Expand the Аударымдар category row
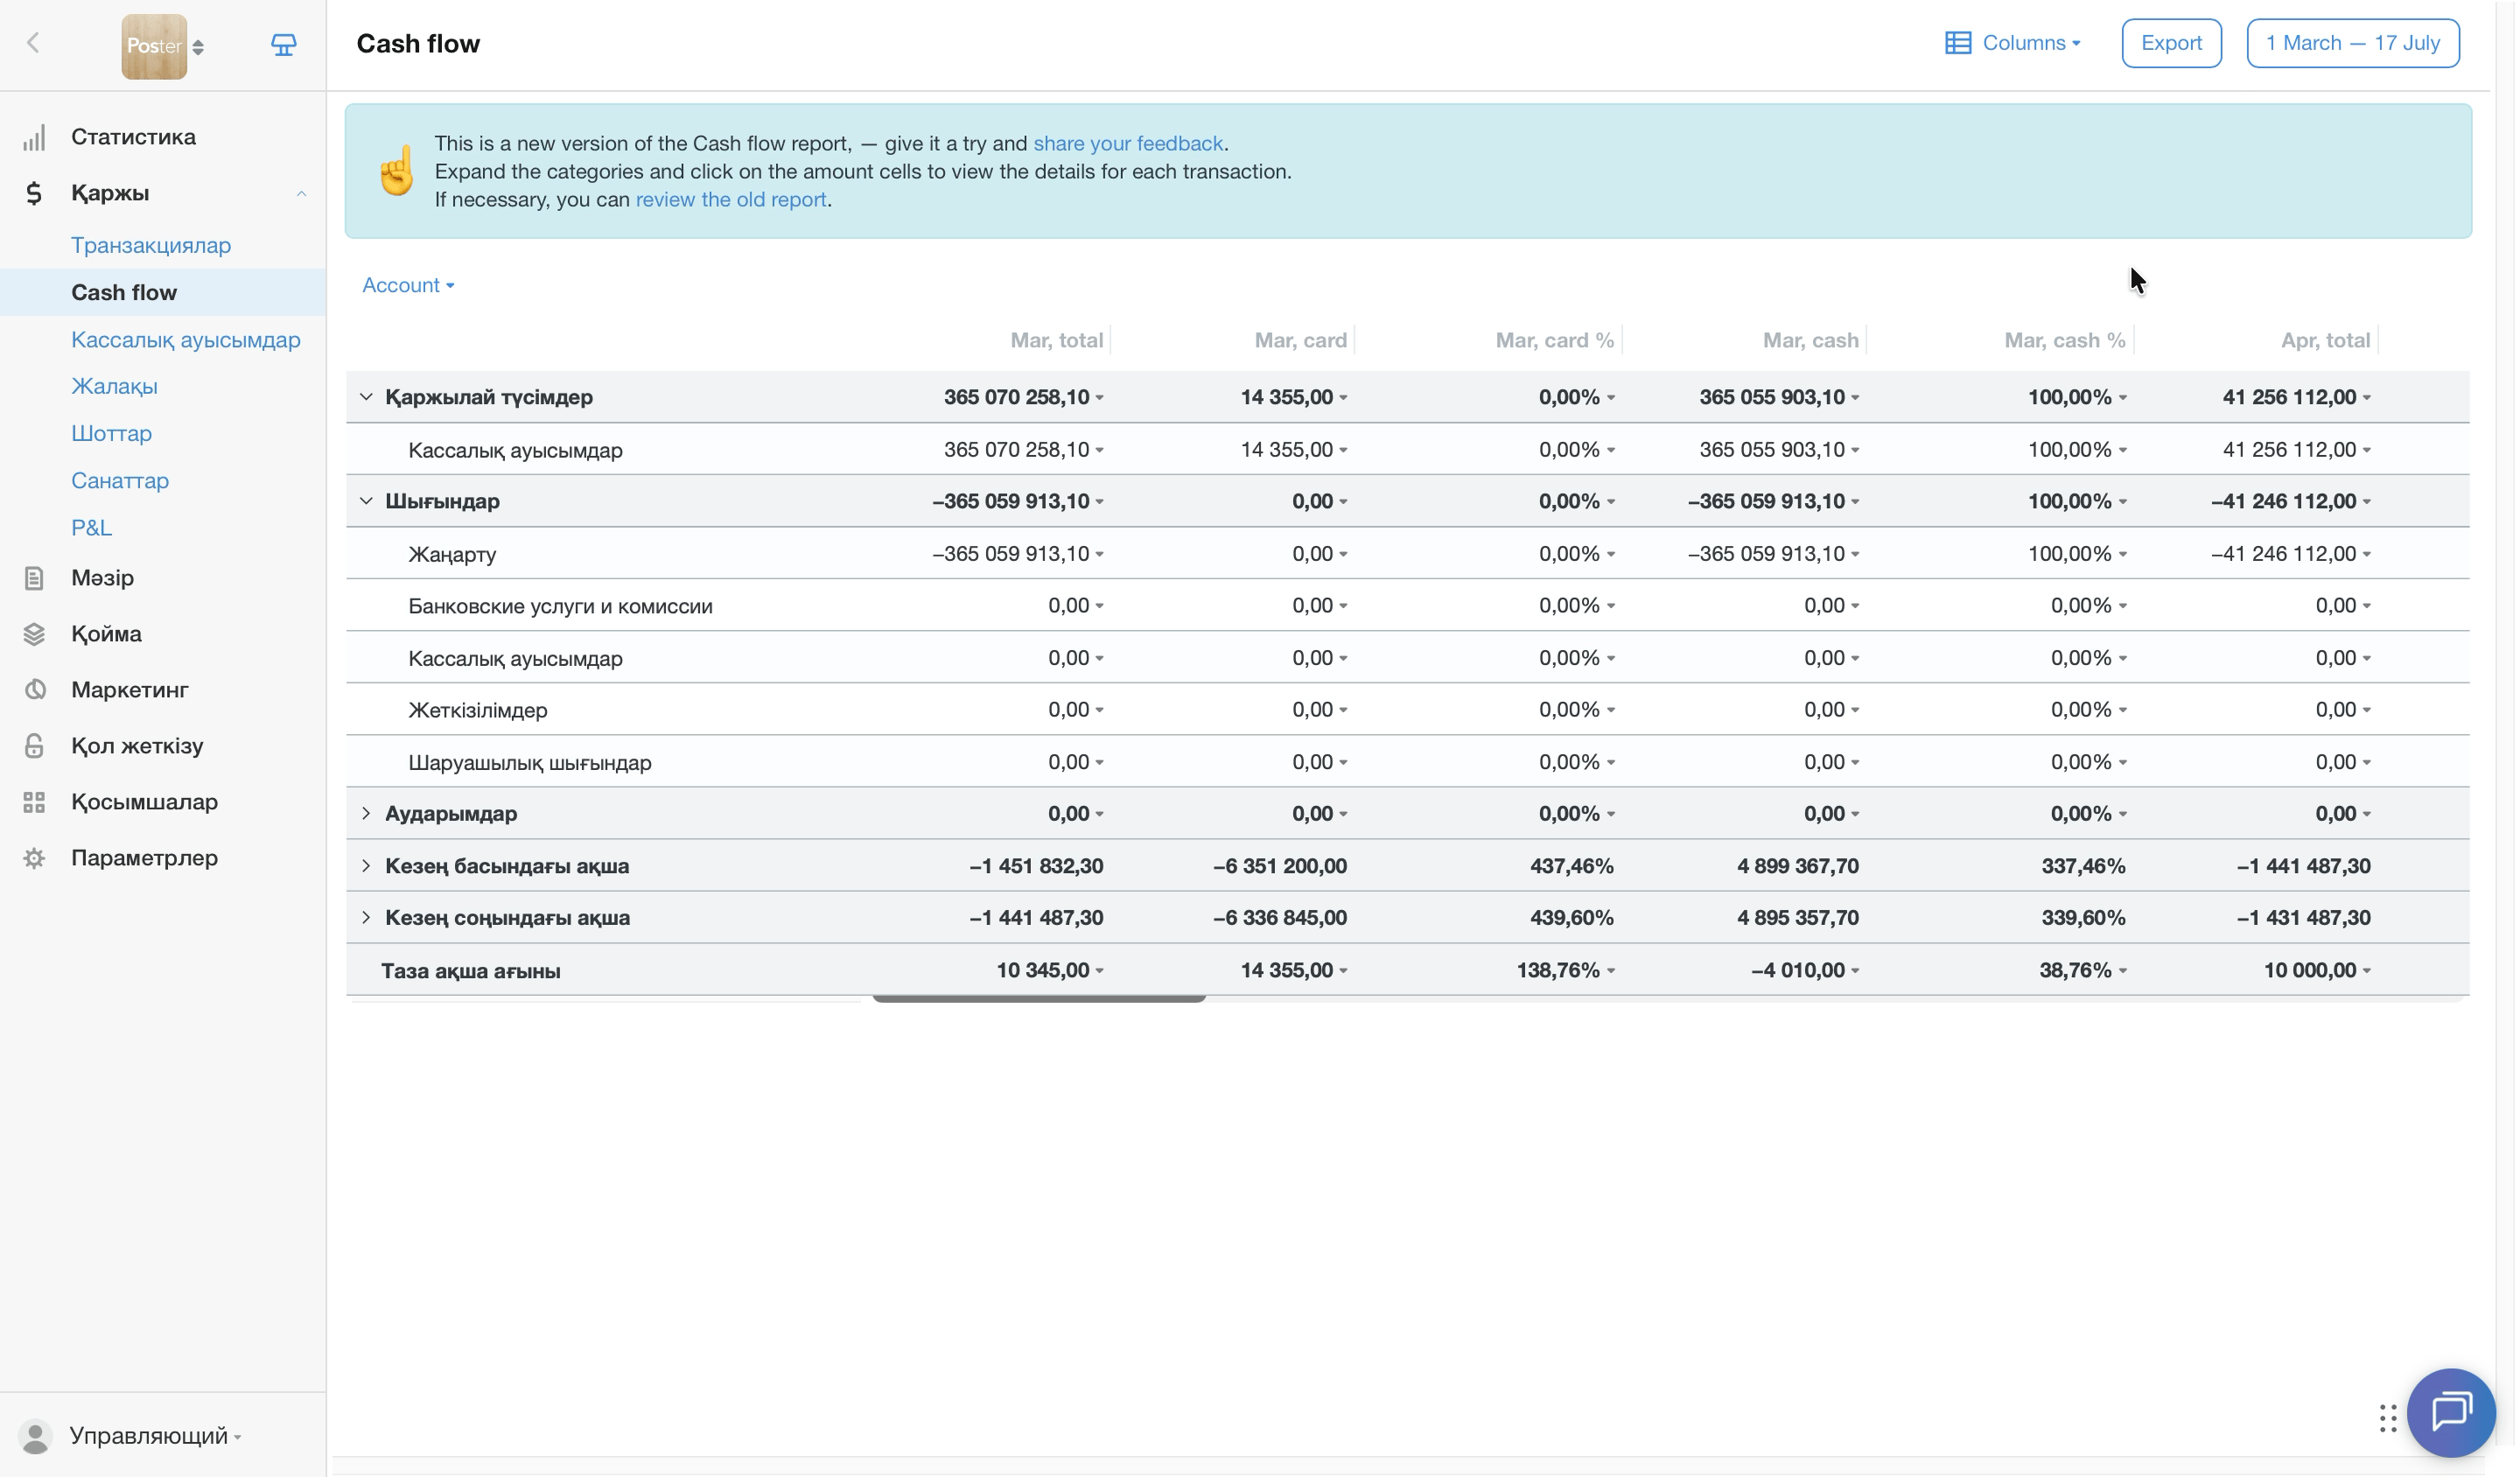The height and width of the screenshot is (1477, 2520). coord(366,814)
